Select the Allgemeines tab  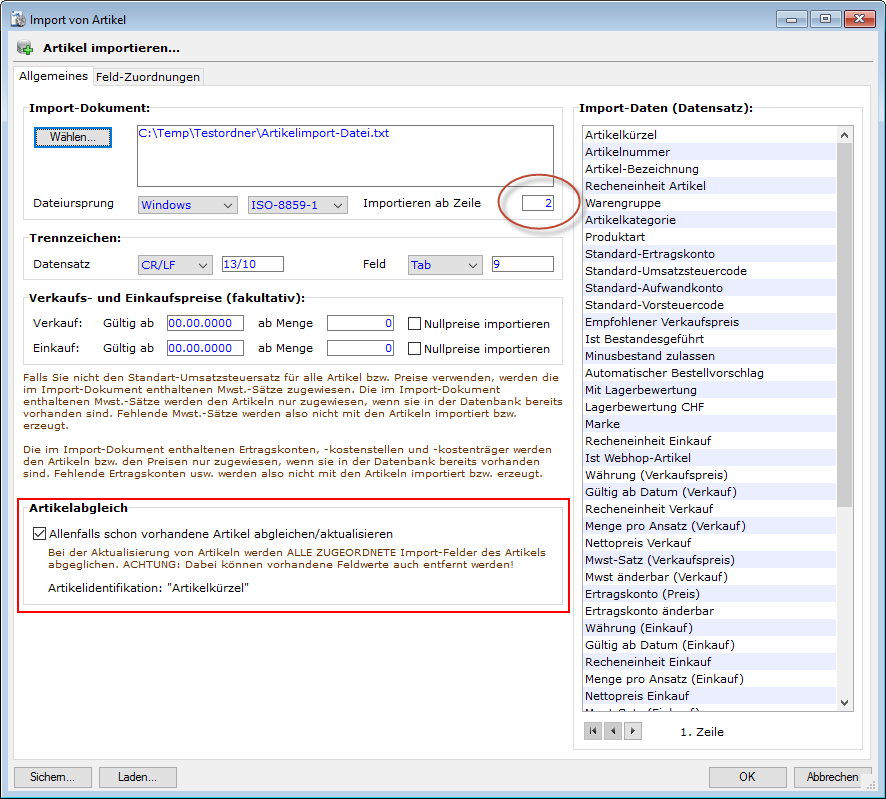(x=54, y=76)
